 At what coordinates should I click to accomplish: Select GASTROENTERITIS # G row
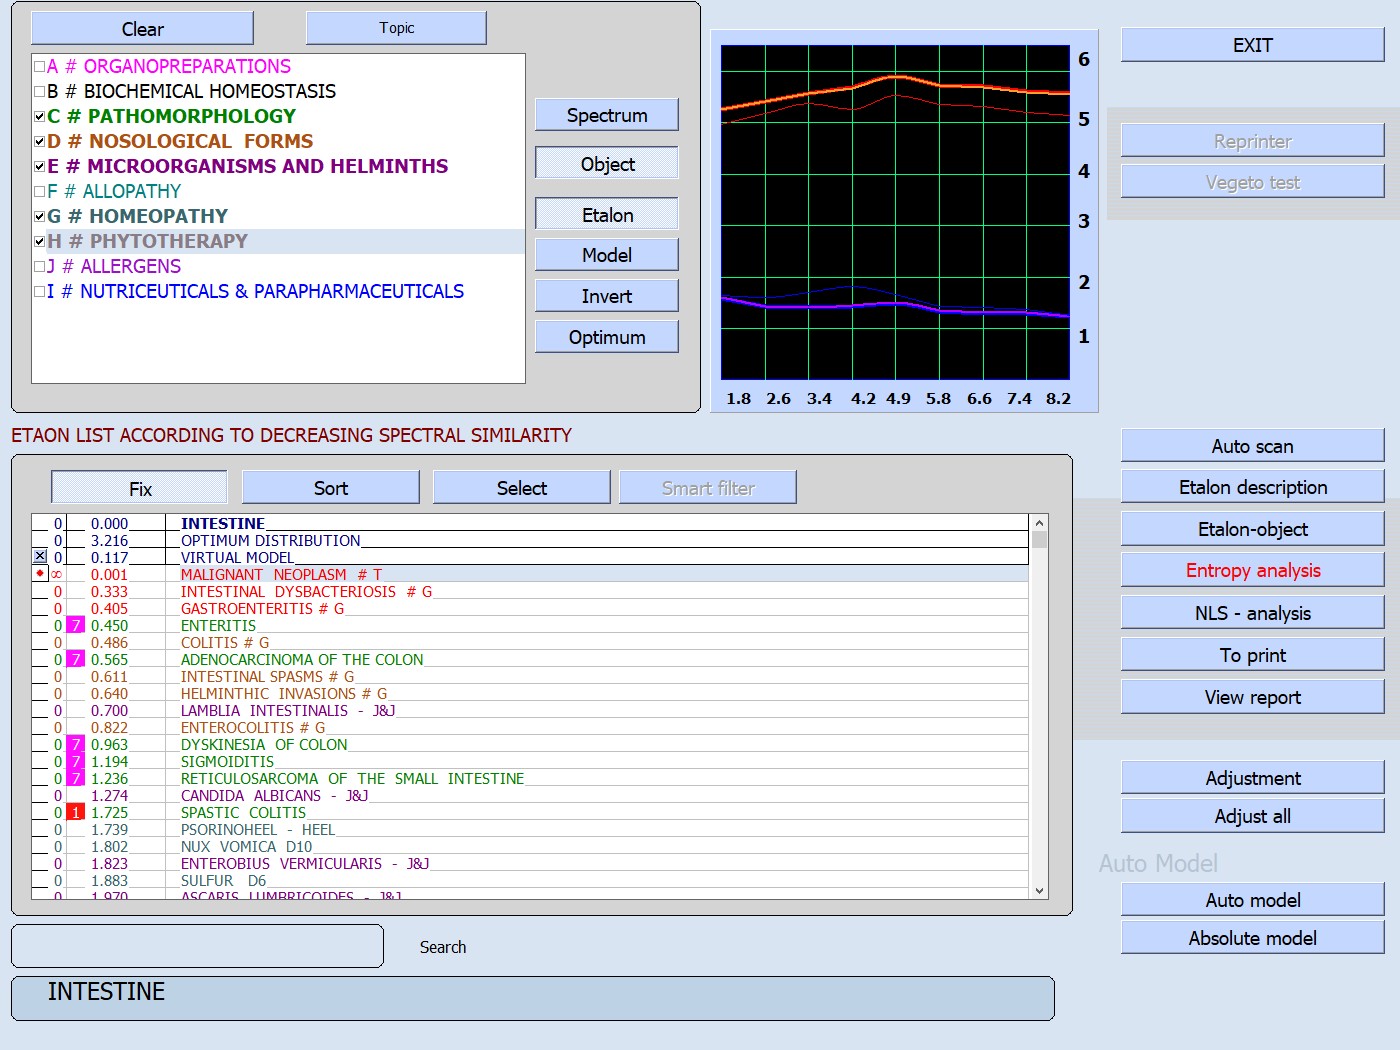530,608
